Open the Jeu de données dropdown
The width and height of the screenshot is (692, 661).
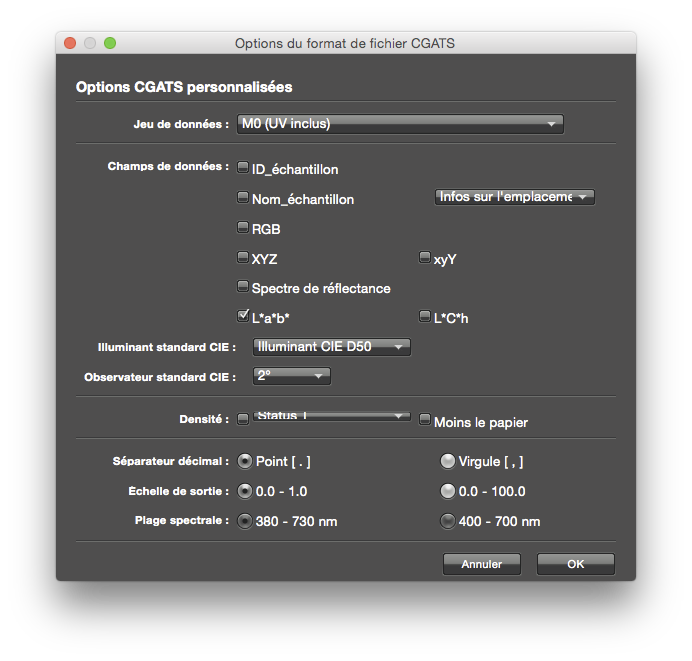click(400, 124)
